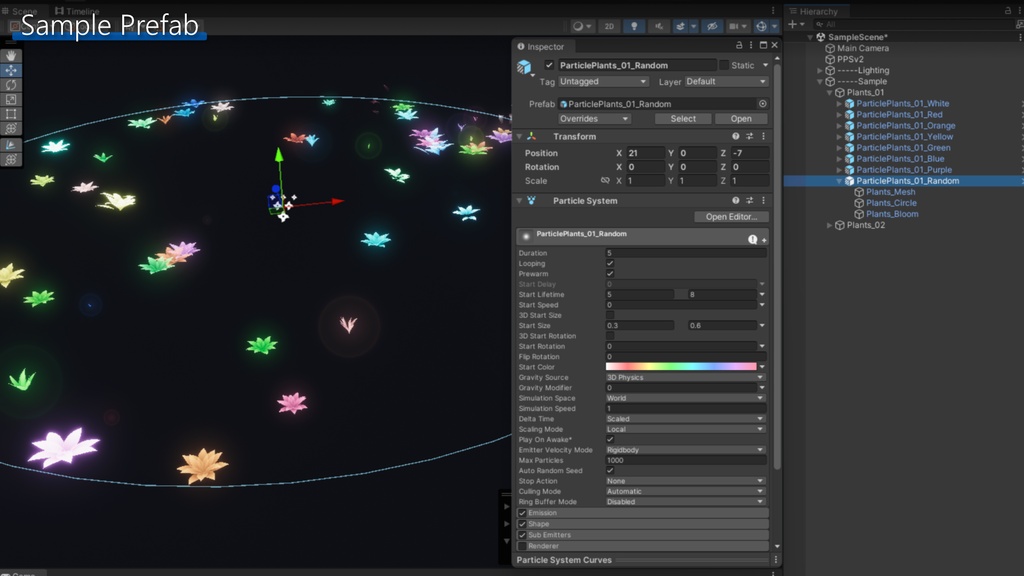
Task: Click the prefab Select button
Action: point(683,119)
